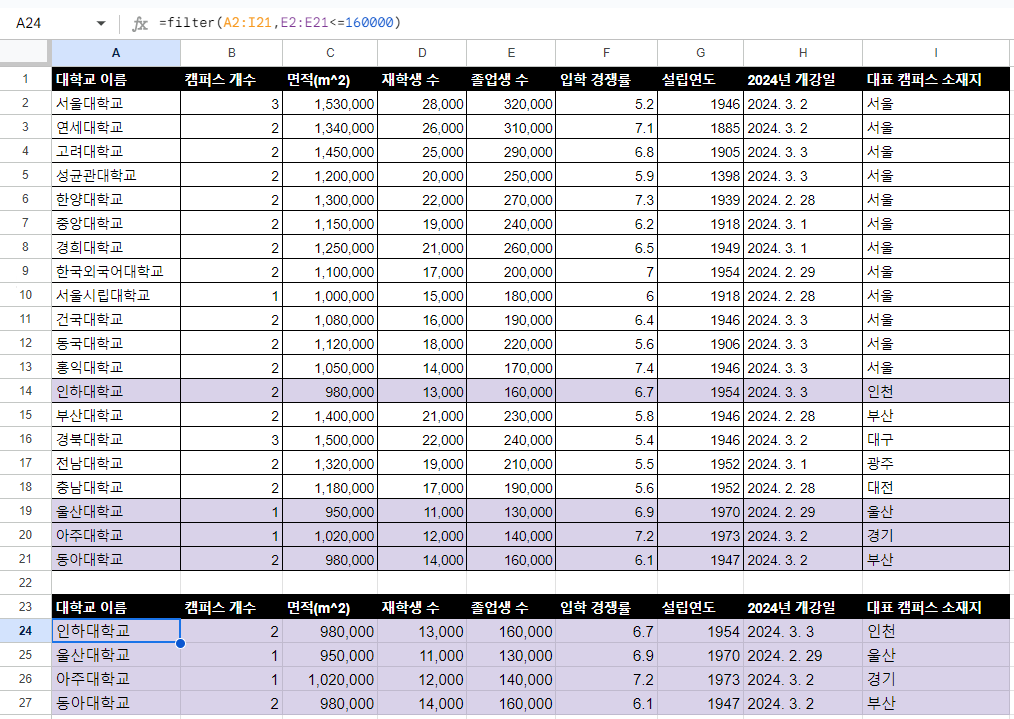The height and width of the screenshot is (719, 1014).
Task: Click area value 1,530,000 for 서울대학교
Action: (330, 103)
